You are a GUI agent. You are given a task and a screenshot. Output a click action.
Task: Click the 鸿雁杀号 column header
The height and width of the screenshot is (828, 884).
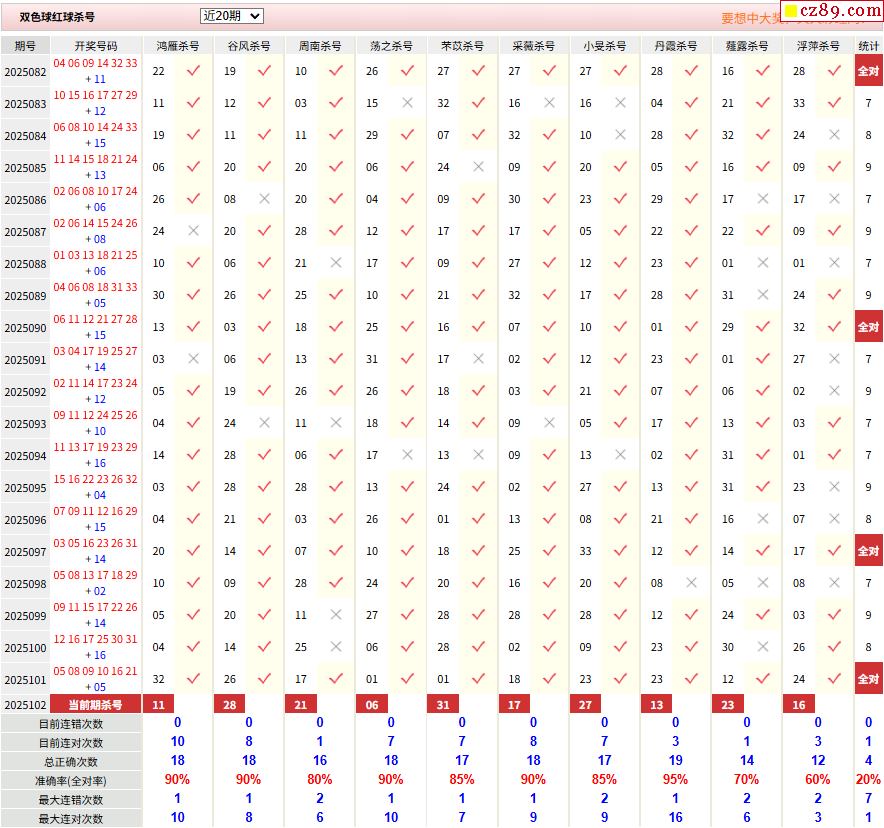178,46
